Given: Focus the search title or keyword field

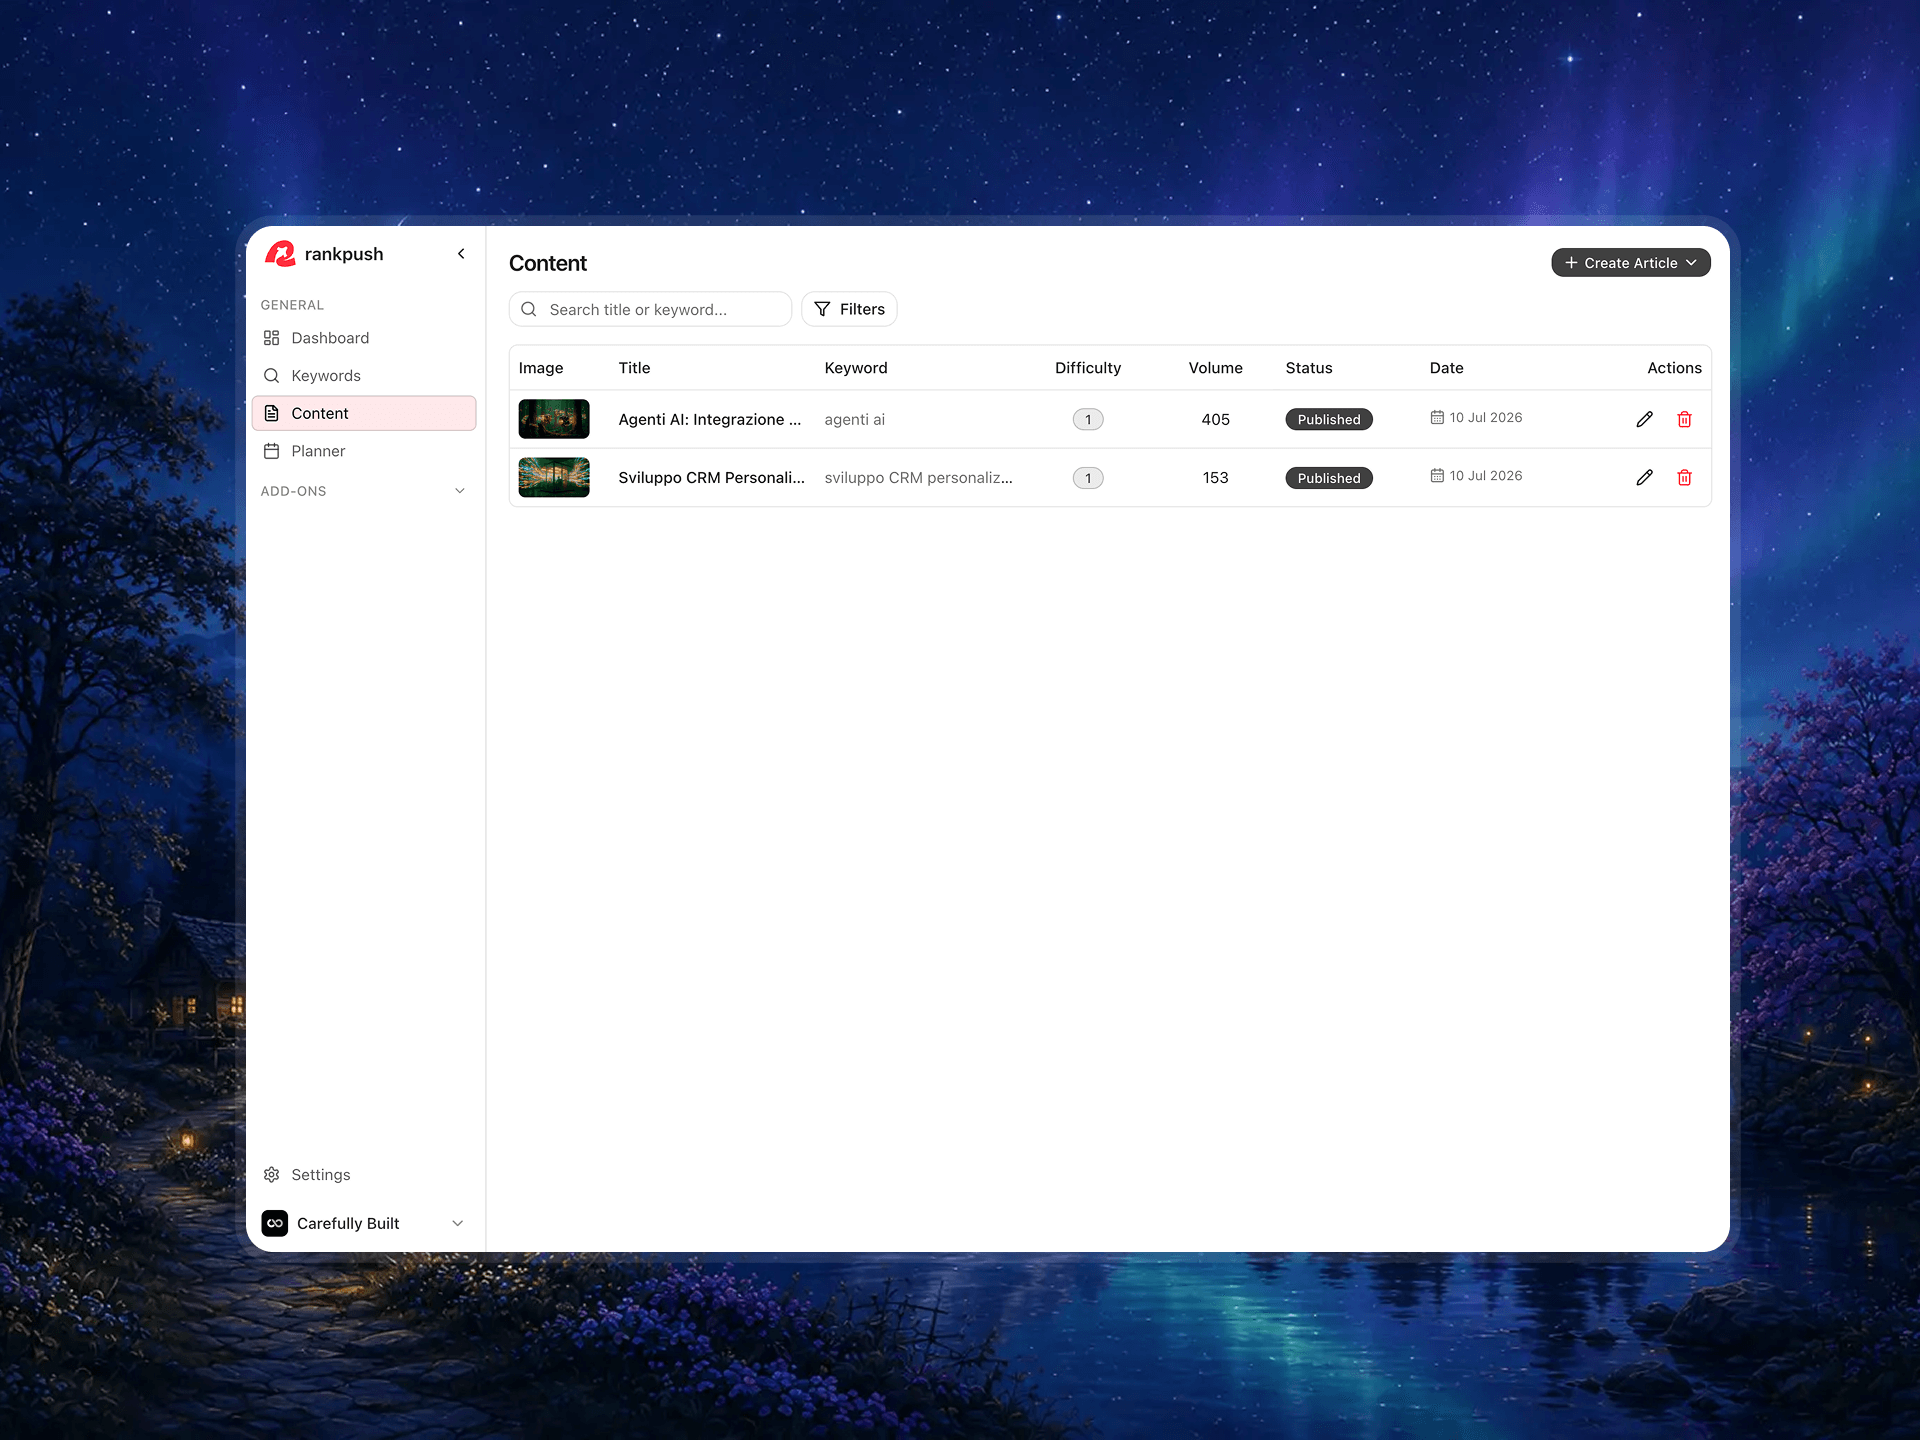Looking at the screenshot, I should pos(650,310).
